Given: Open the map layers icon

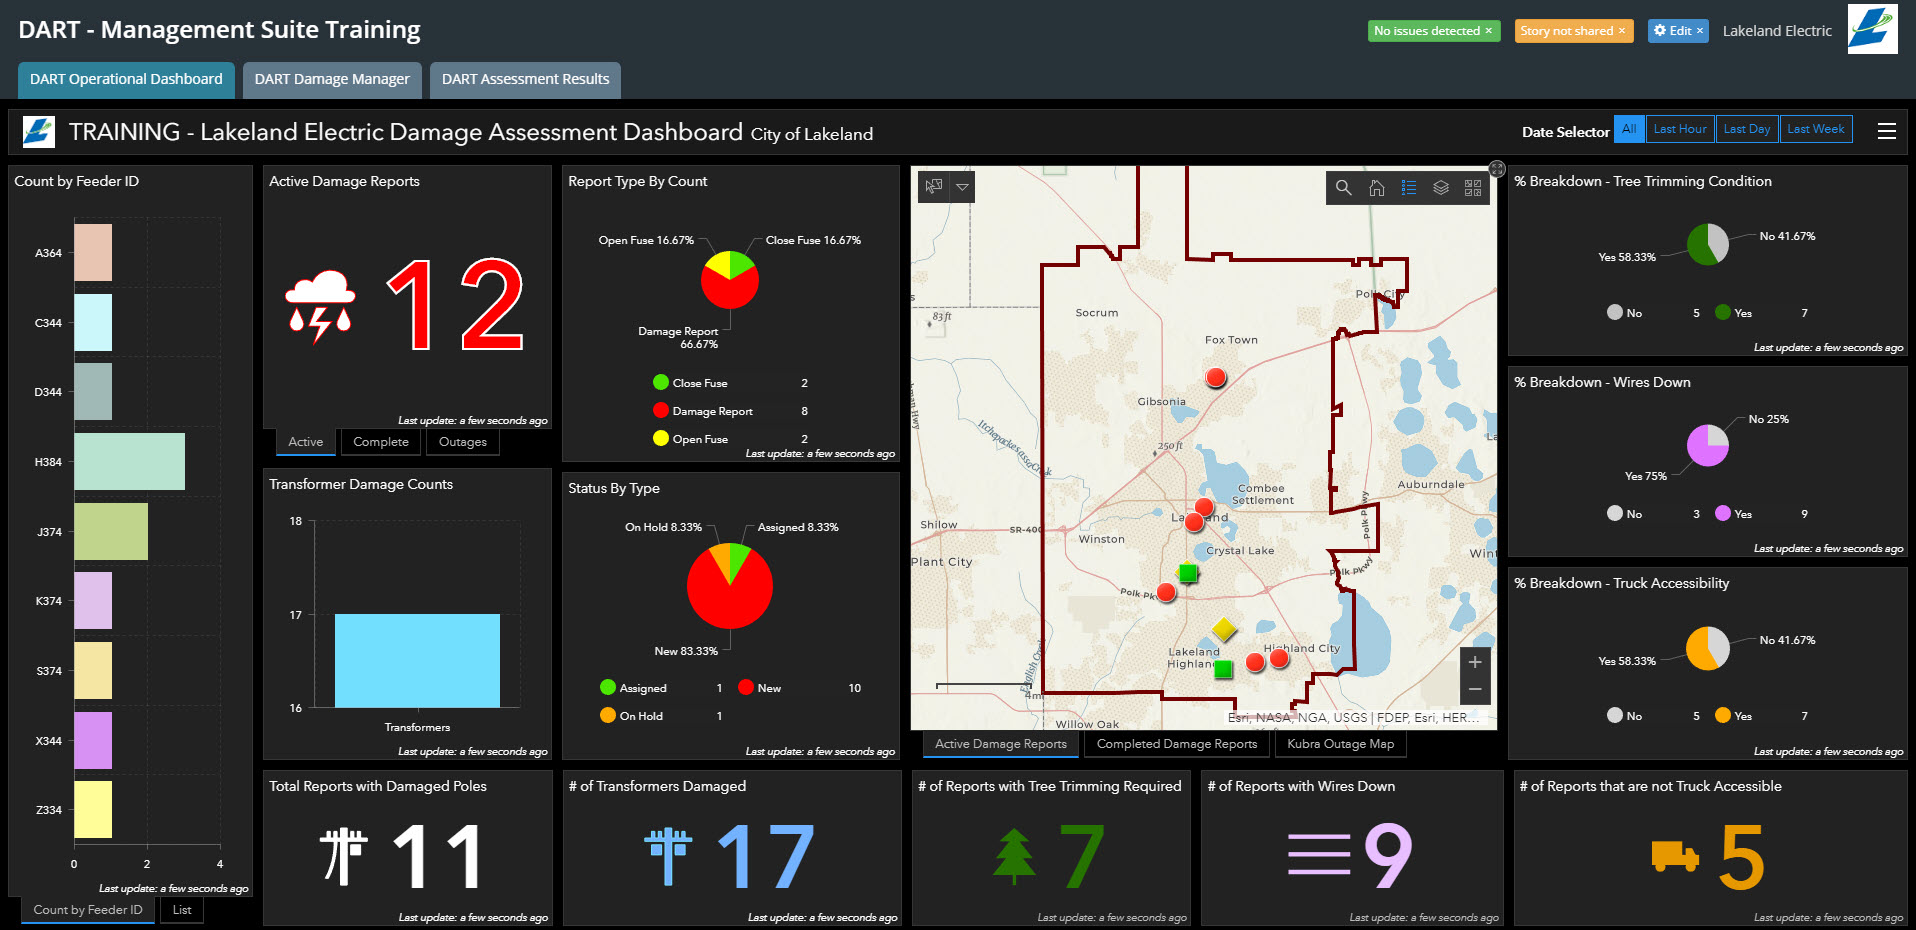Looking at the screenshot, I should (x=1441, y=187).
